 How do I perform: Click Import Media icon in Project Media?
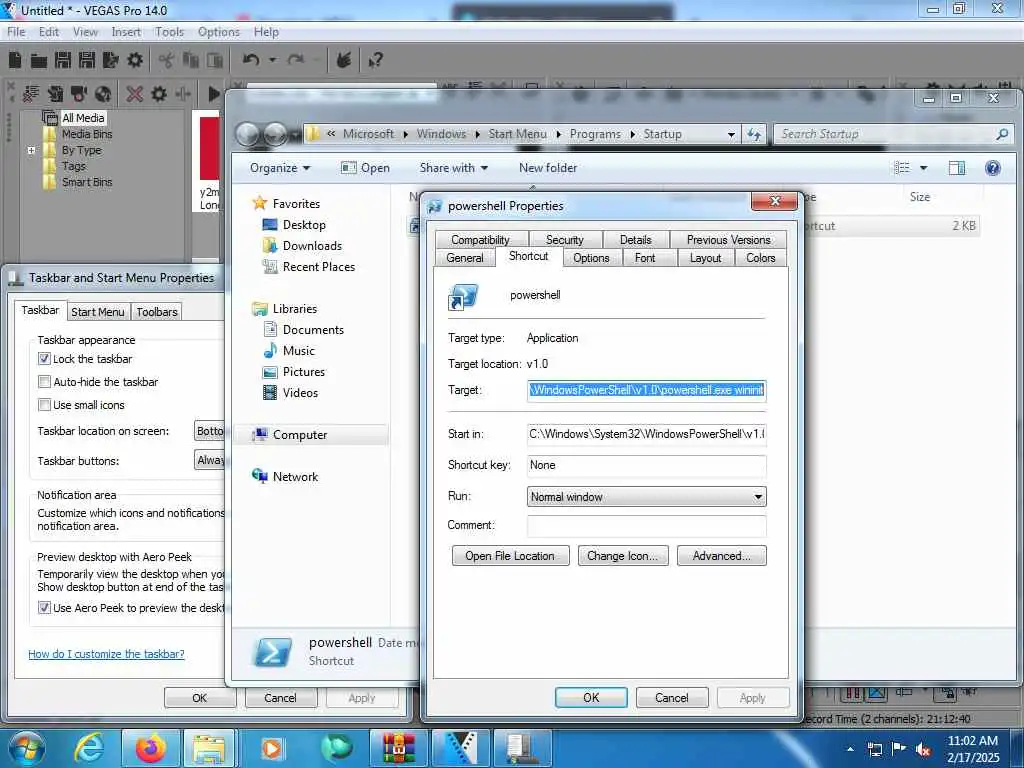(55, 94)
